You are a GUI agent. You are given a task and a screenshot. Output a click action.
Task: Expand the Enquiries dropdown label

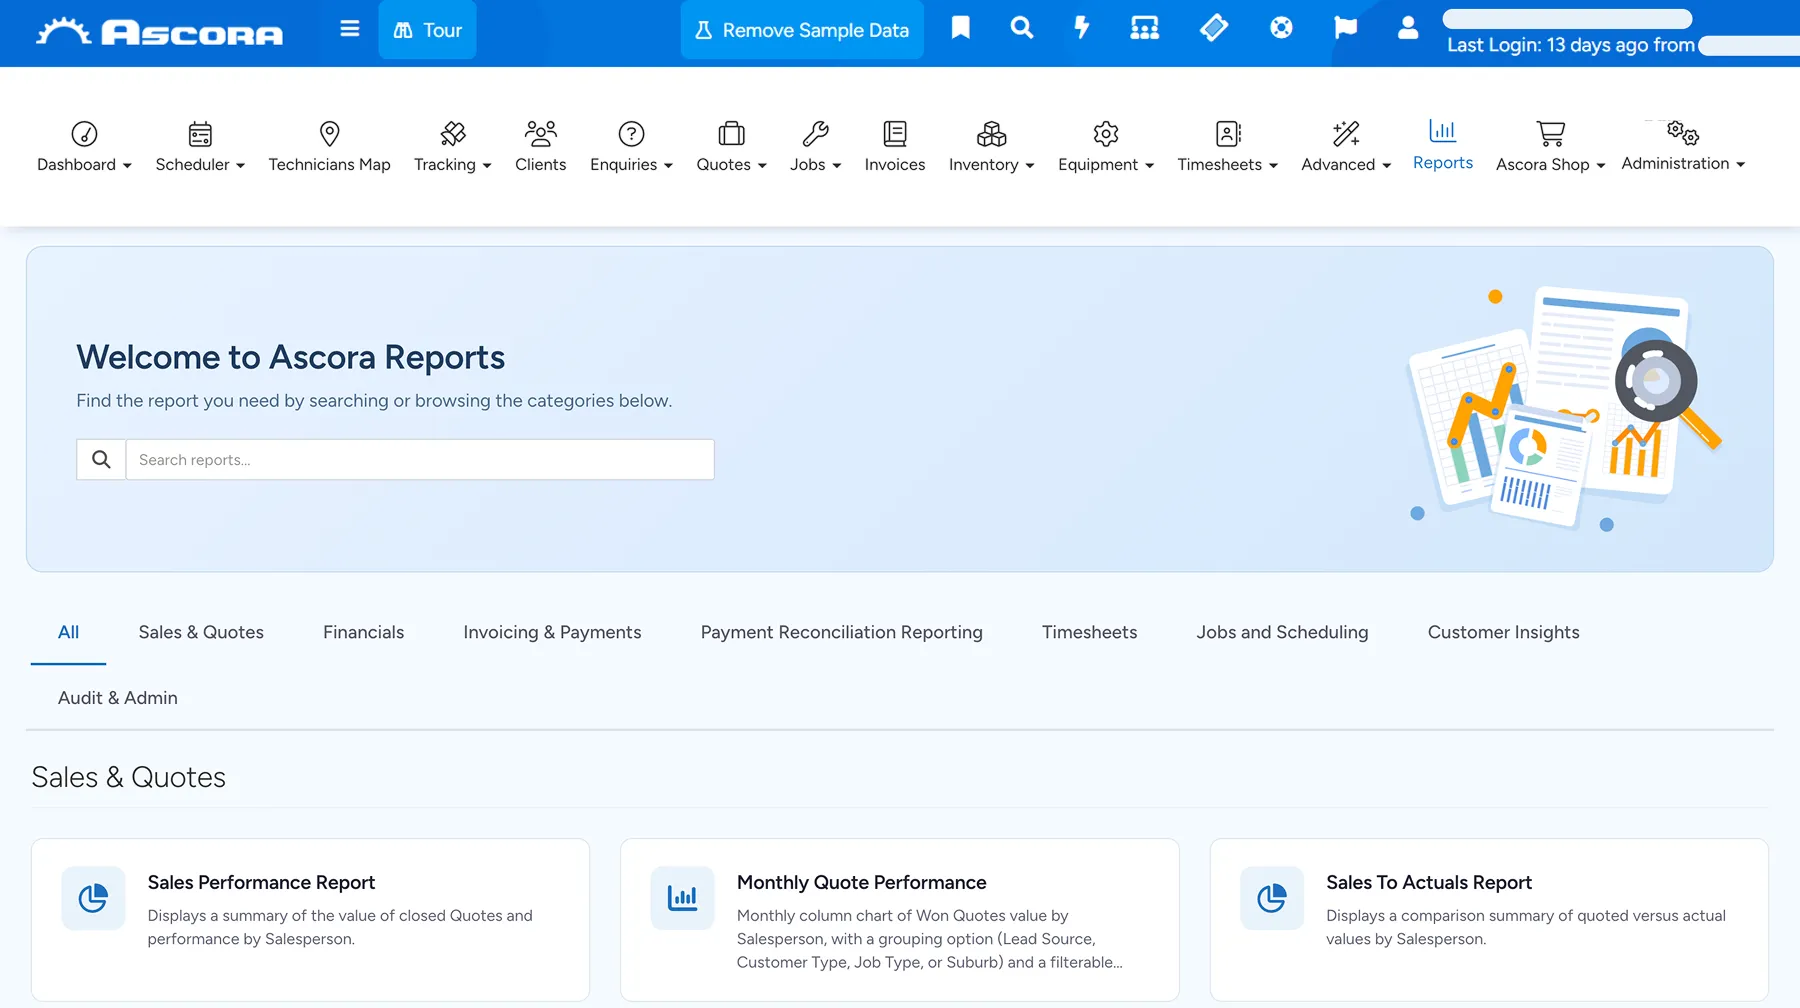631,164
